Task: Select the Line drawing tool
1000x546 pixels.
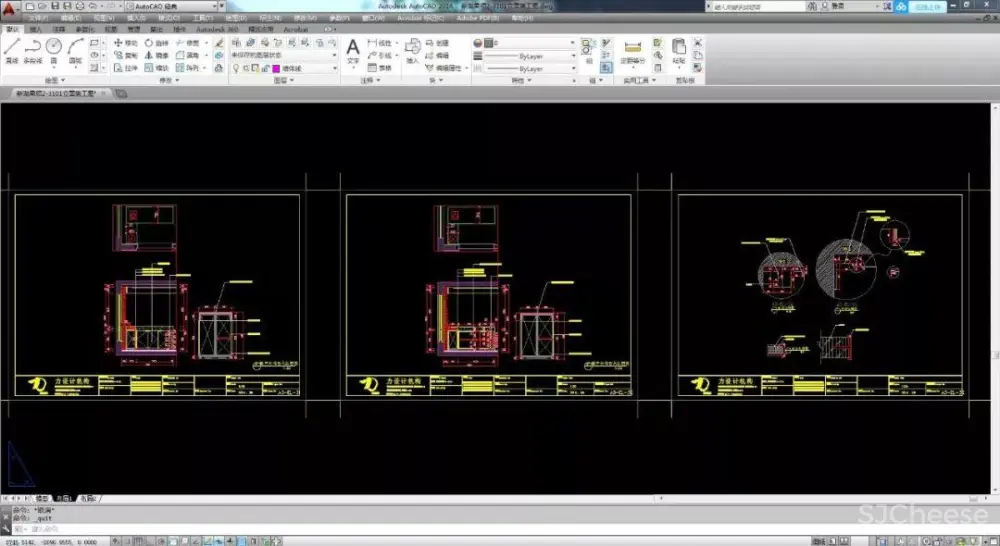Action: [11, 49]
